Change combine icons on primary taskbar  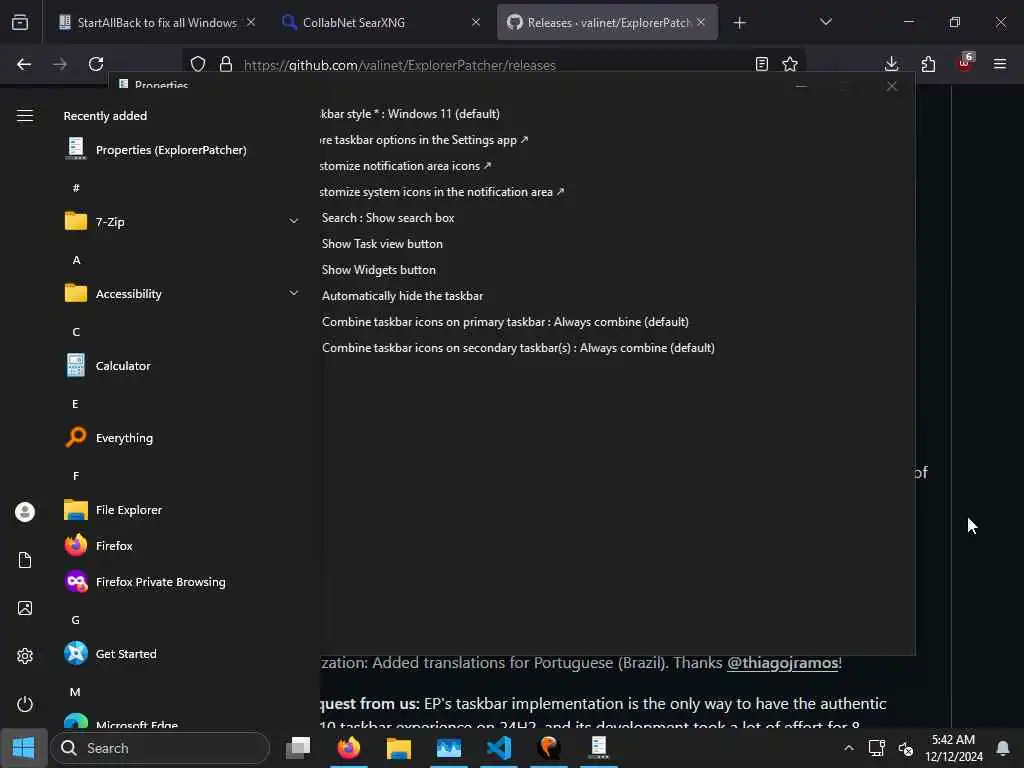click(x=505, y=322)
